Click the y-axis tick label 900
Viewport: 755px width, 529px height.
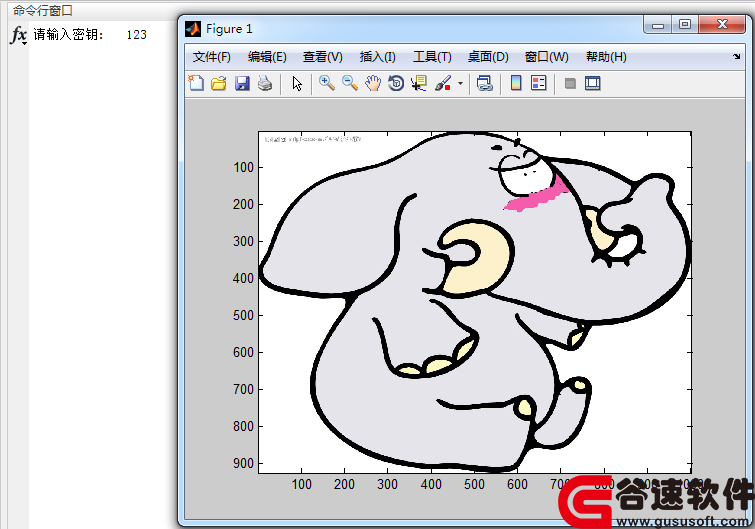coord(243,463)
